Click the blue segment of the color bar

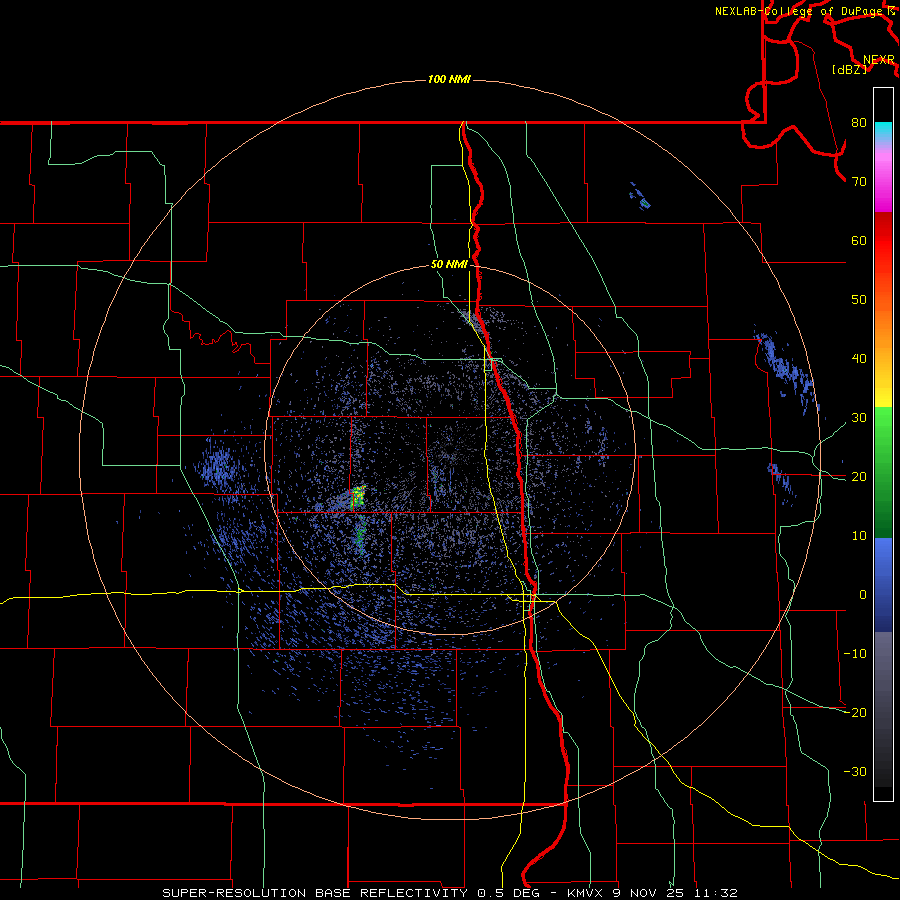(883, 584)
